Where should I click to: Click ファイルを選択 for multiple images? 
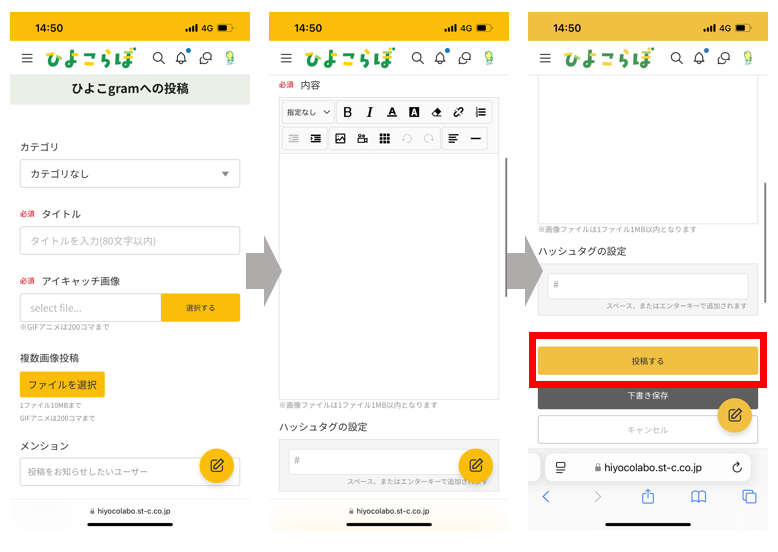(63, 384)
